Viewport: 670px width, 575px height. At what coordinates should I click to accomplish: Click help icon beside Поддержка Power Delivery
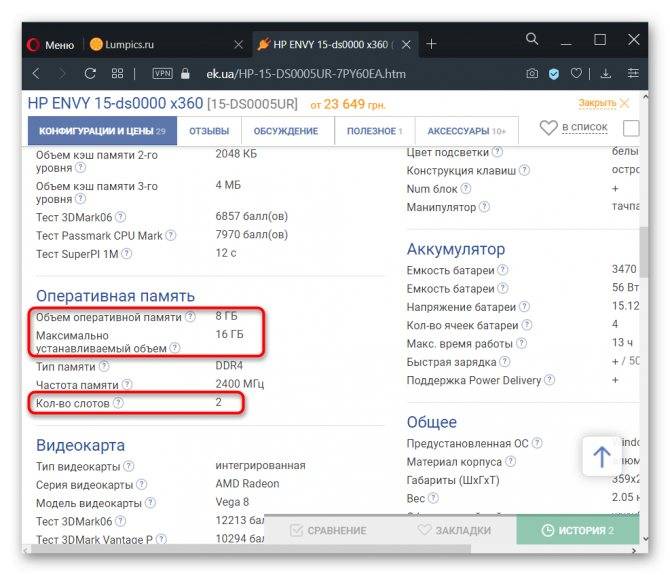pyautogui.click(x=550, y=380)
